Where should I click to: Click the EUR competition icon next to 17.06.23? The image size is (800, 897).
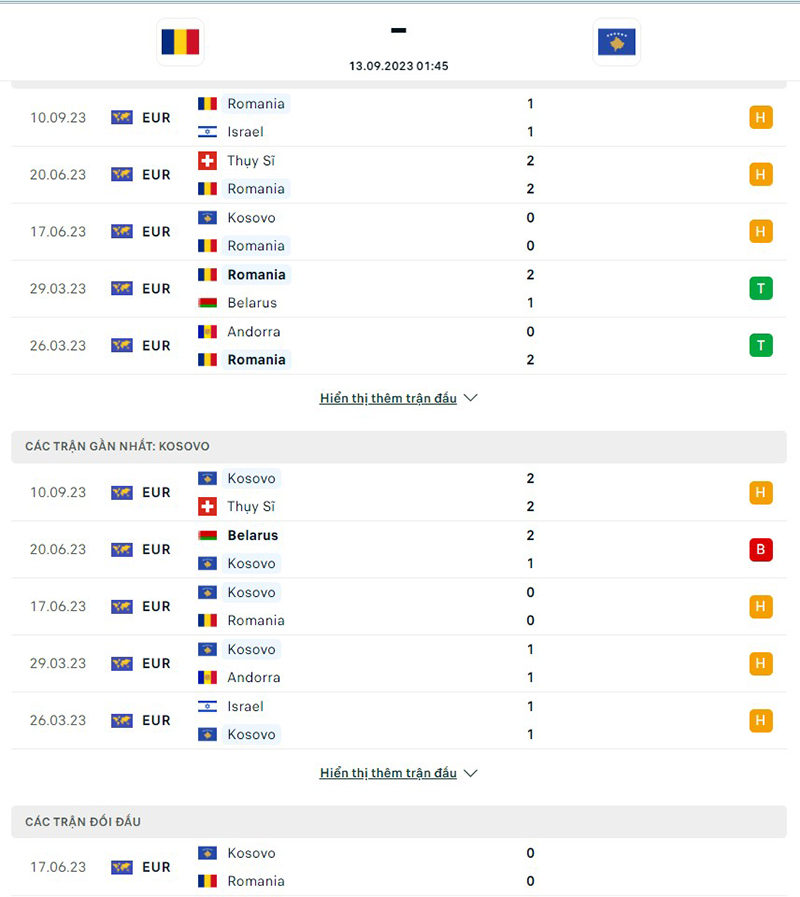pyautogui.click(x=122, y=231)
